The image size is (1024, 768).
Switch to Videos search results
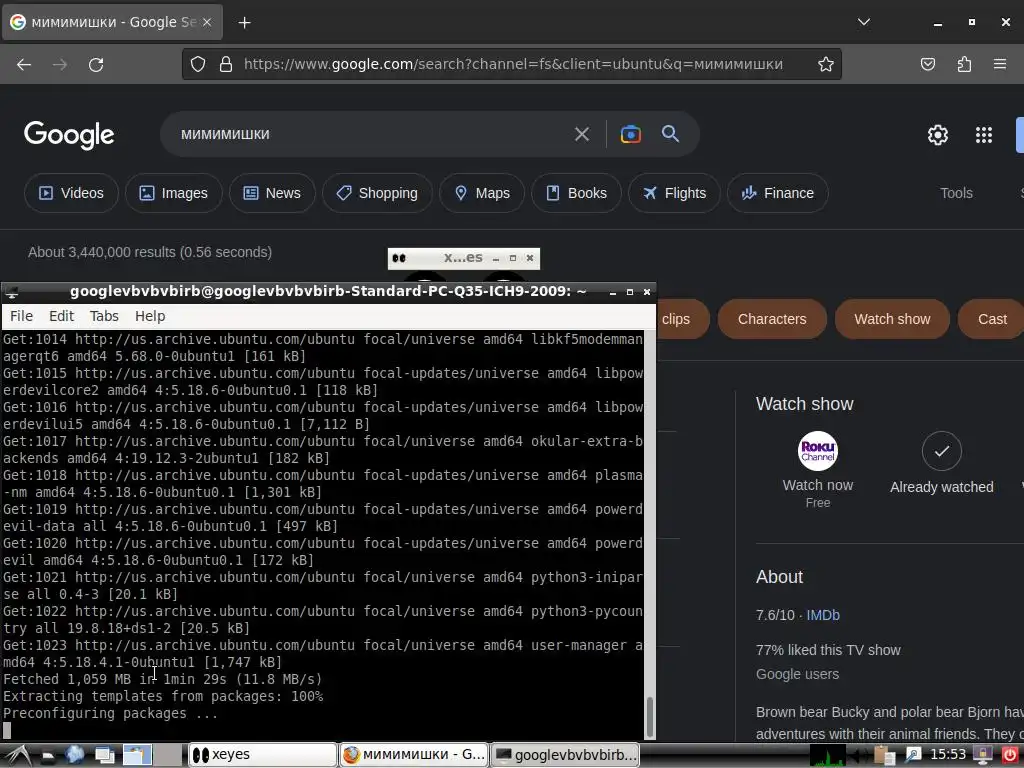71,193
